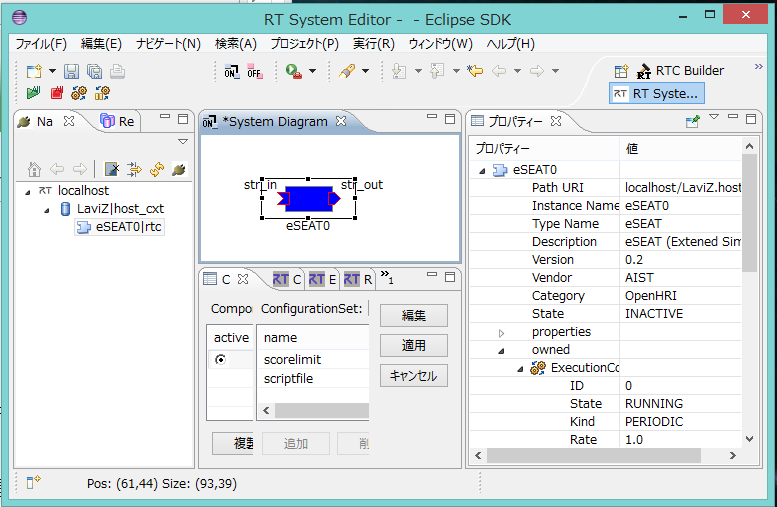Open Properties view menu triangle
The image size is (777, 507).
pos(714,117)
